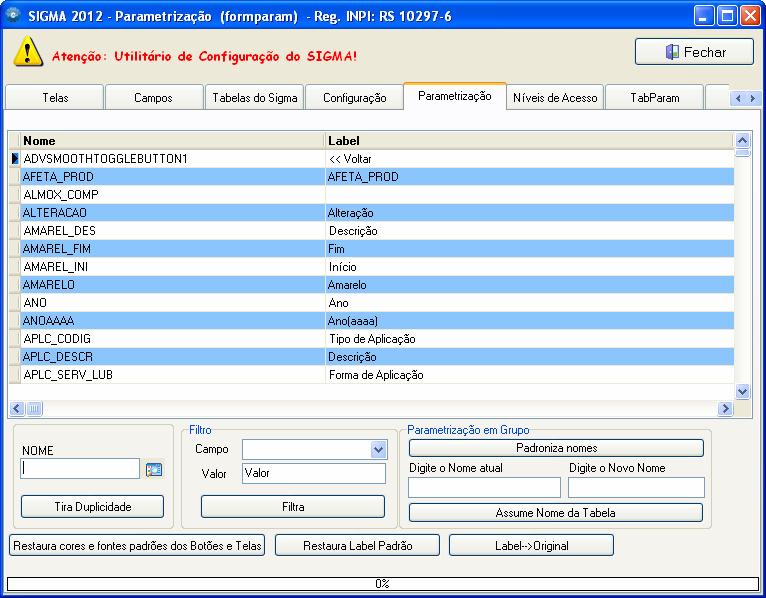Click the 'Ano(aaaa)' label cell
The height and width of the screenshot is (598, 766).
[x=530, y=321]
